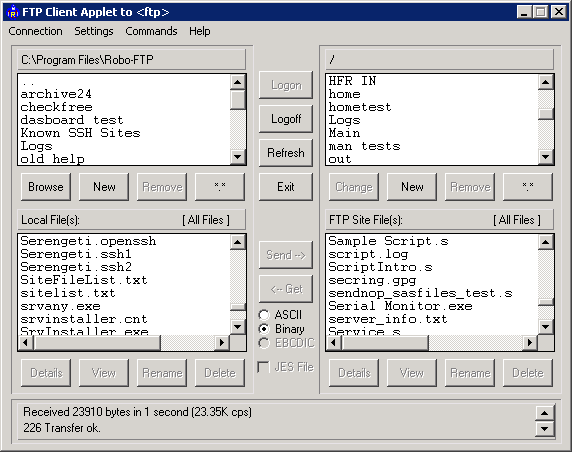
Task: Click down arrow of FTP directory list scrollbar
Action: [x=546, y=157]
